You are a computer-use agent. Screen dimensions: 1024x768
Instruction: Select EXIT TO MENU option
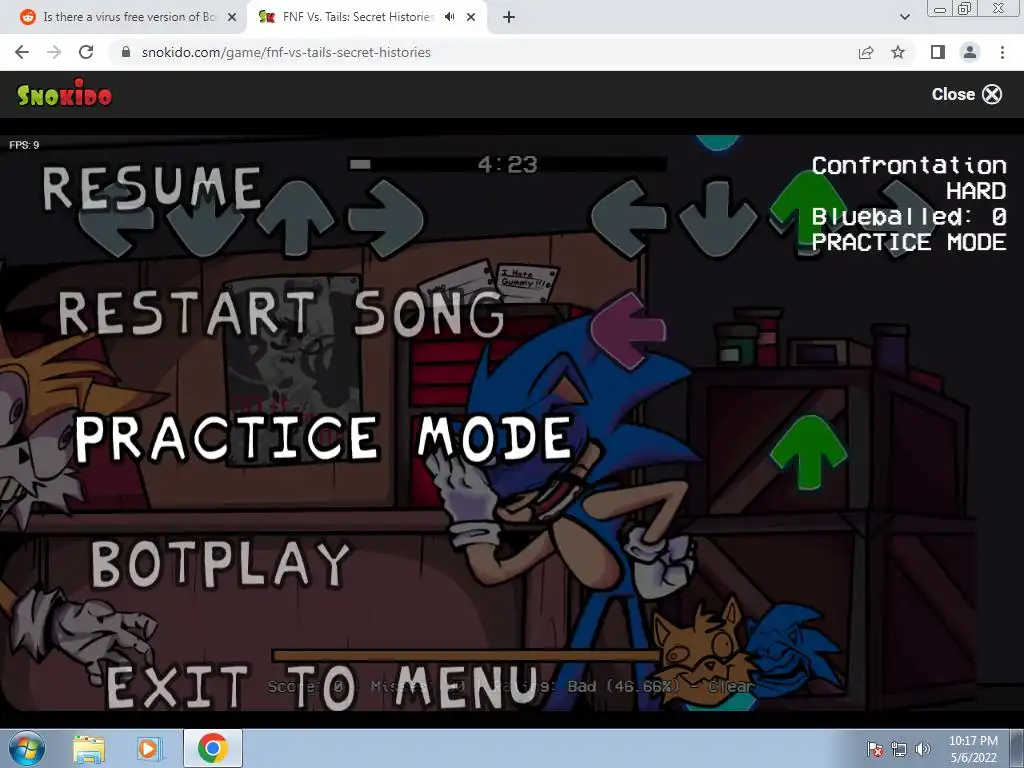[323, 687]
